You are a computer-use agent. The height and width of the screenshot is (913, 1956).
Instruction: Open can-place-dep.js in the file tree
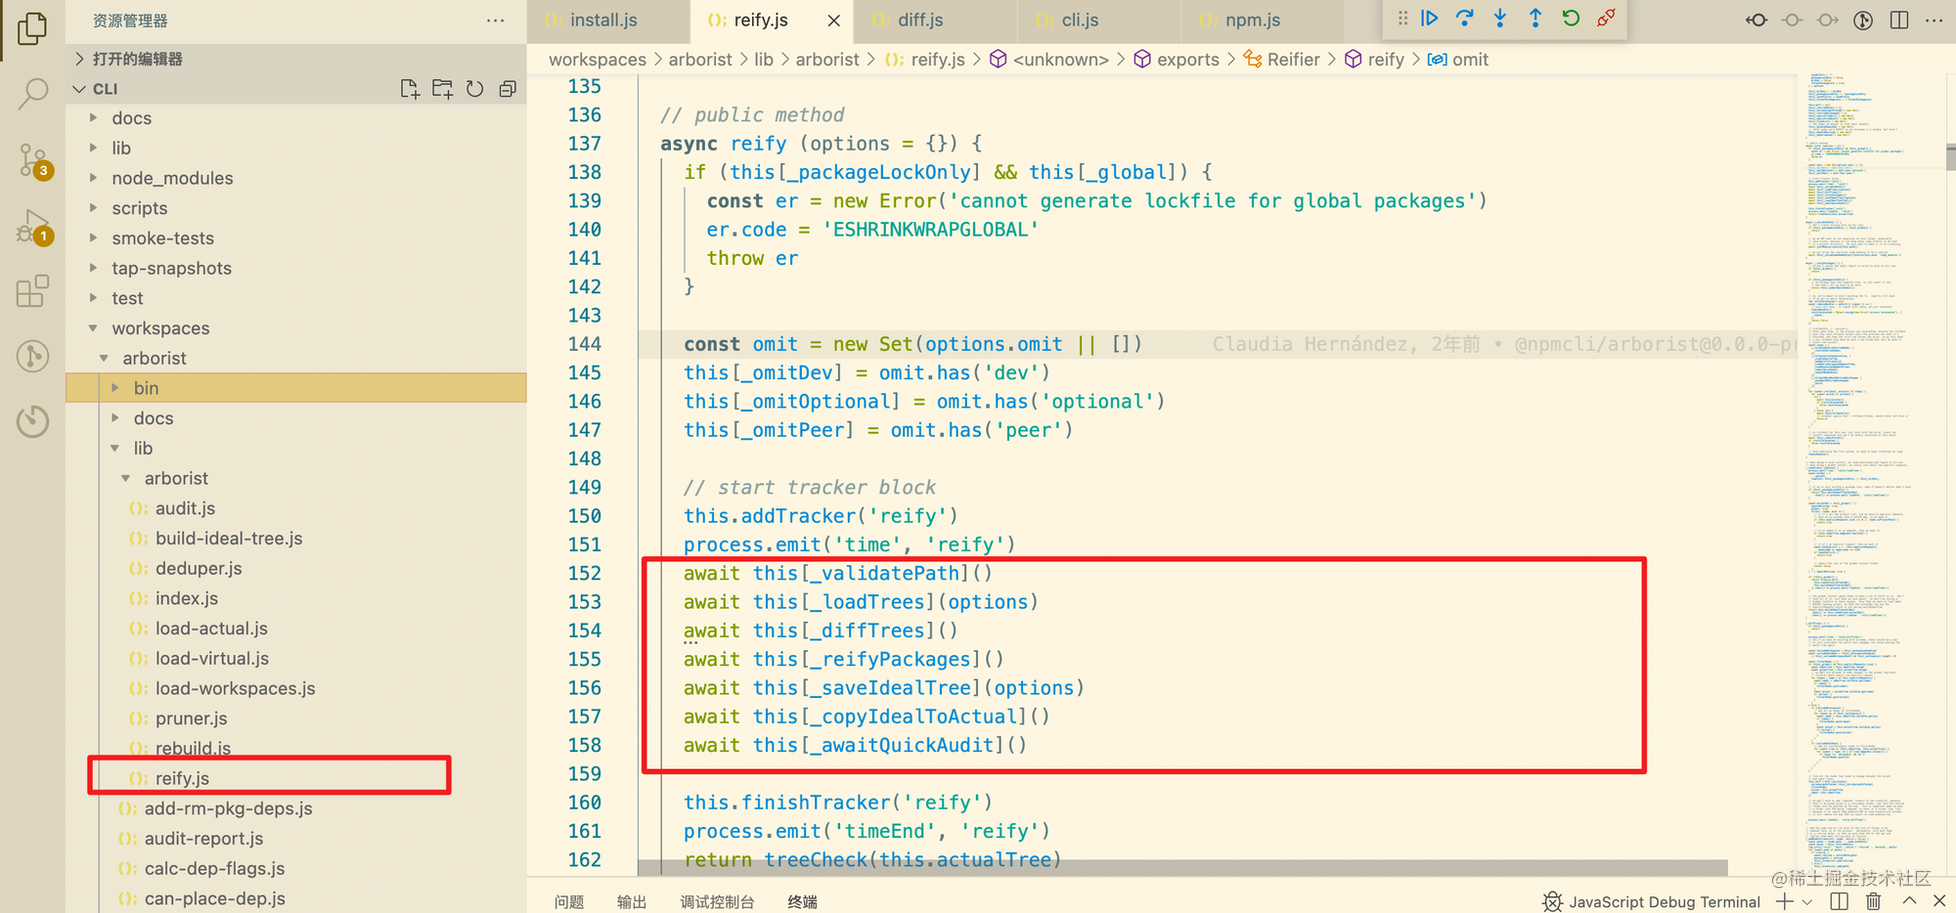[x=296, y=898]
